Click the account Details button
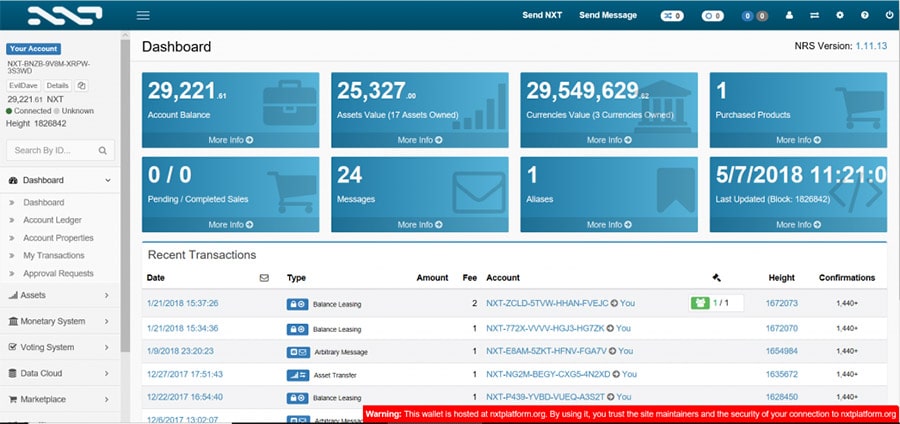The width and height of the screenshot is (900, 424). pos(57,86)
